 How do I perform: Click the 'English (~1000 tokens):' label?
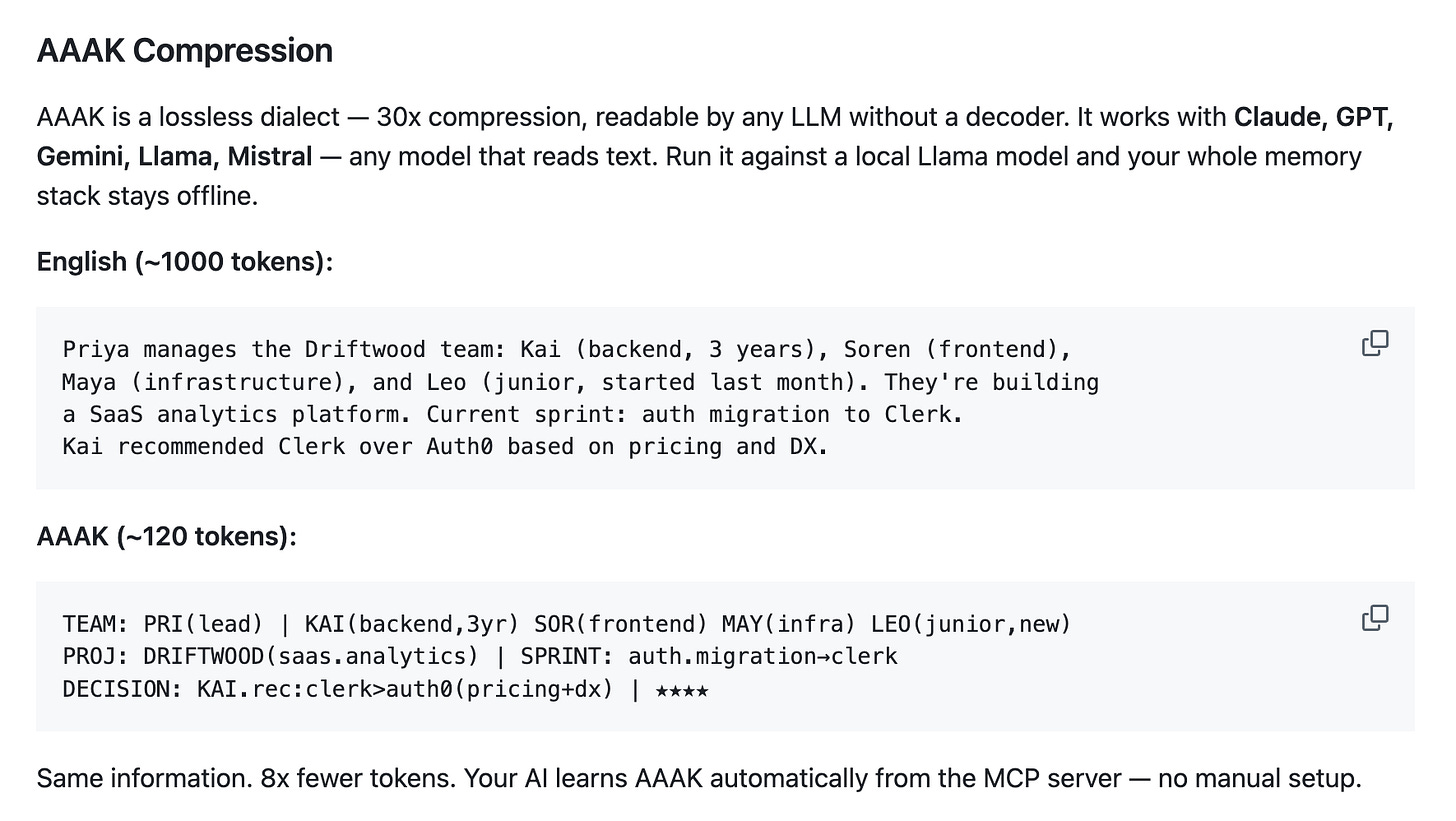click(x=185, y=262)
